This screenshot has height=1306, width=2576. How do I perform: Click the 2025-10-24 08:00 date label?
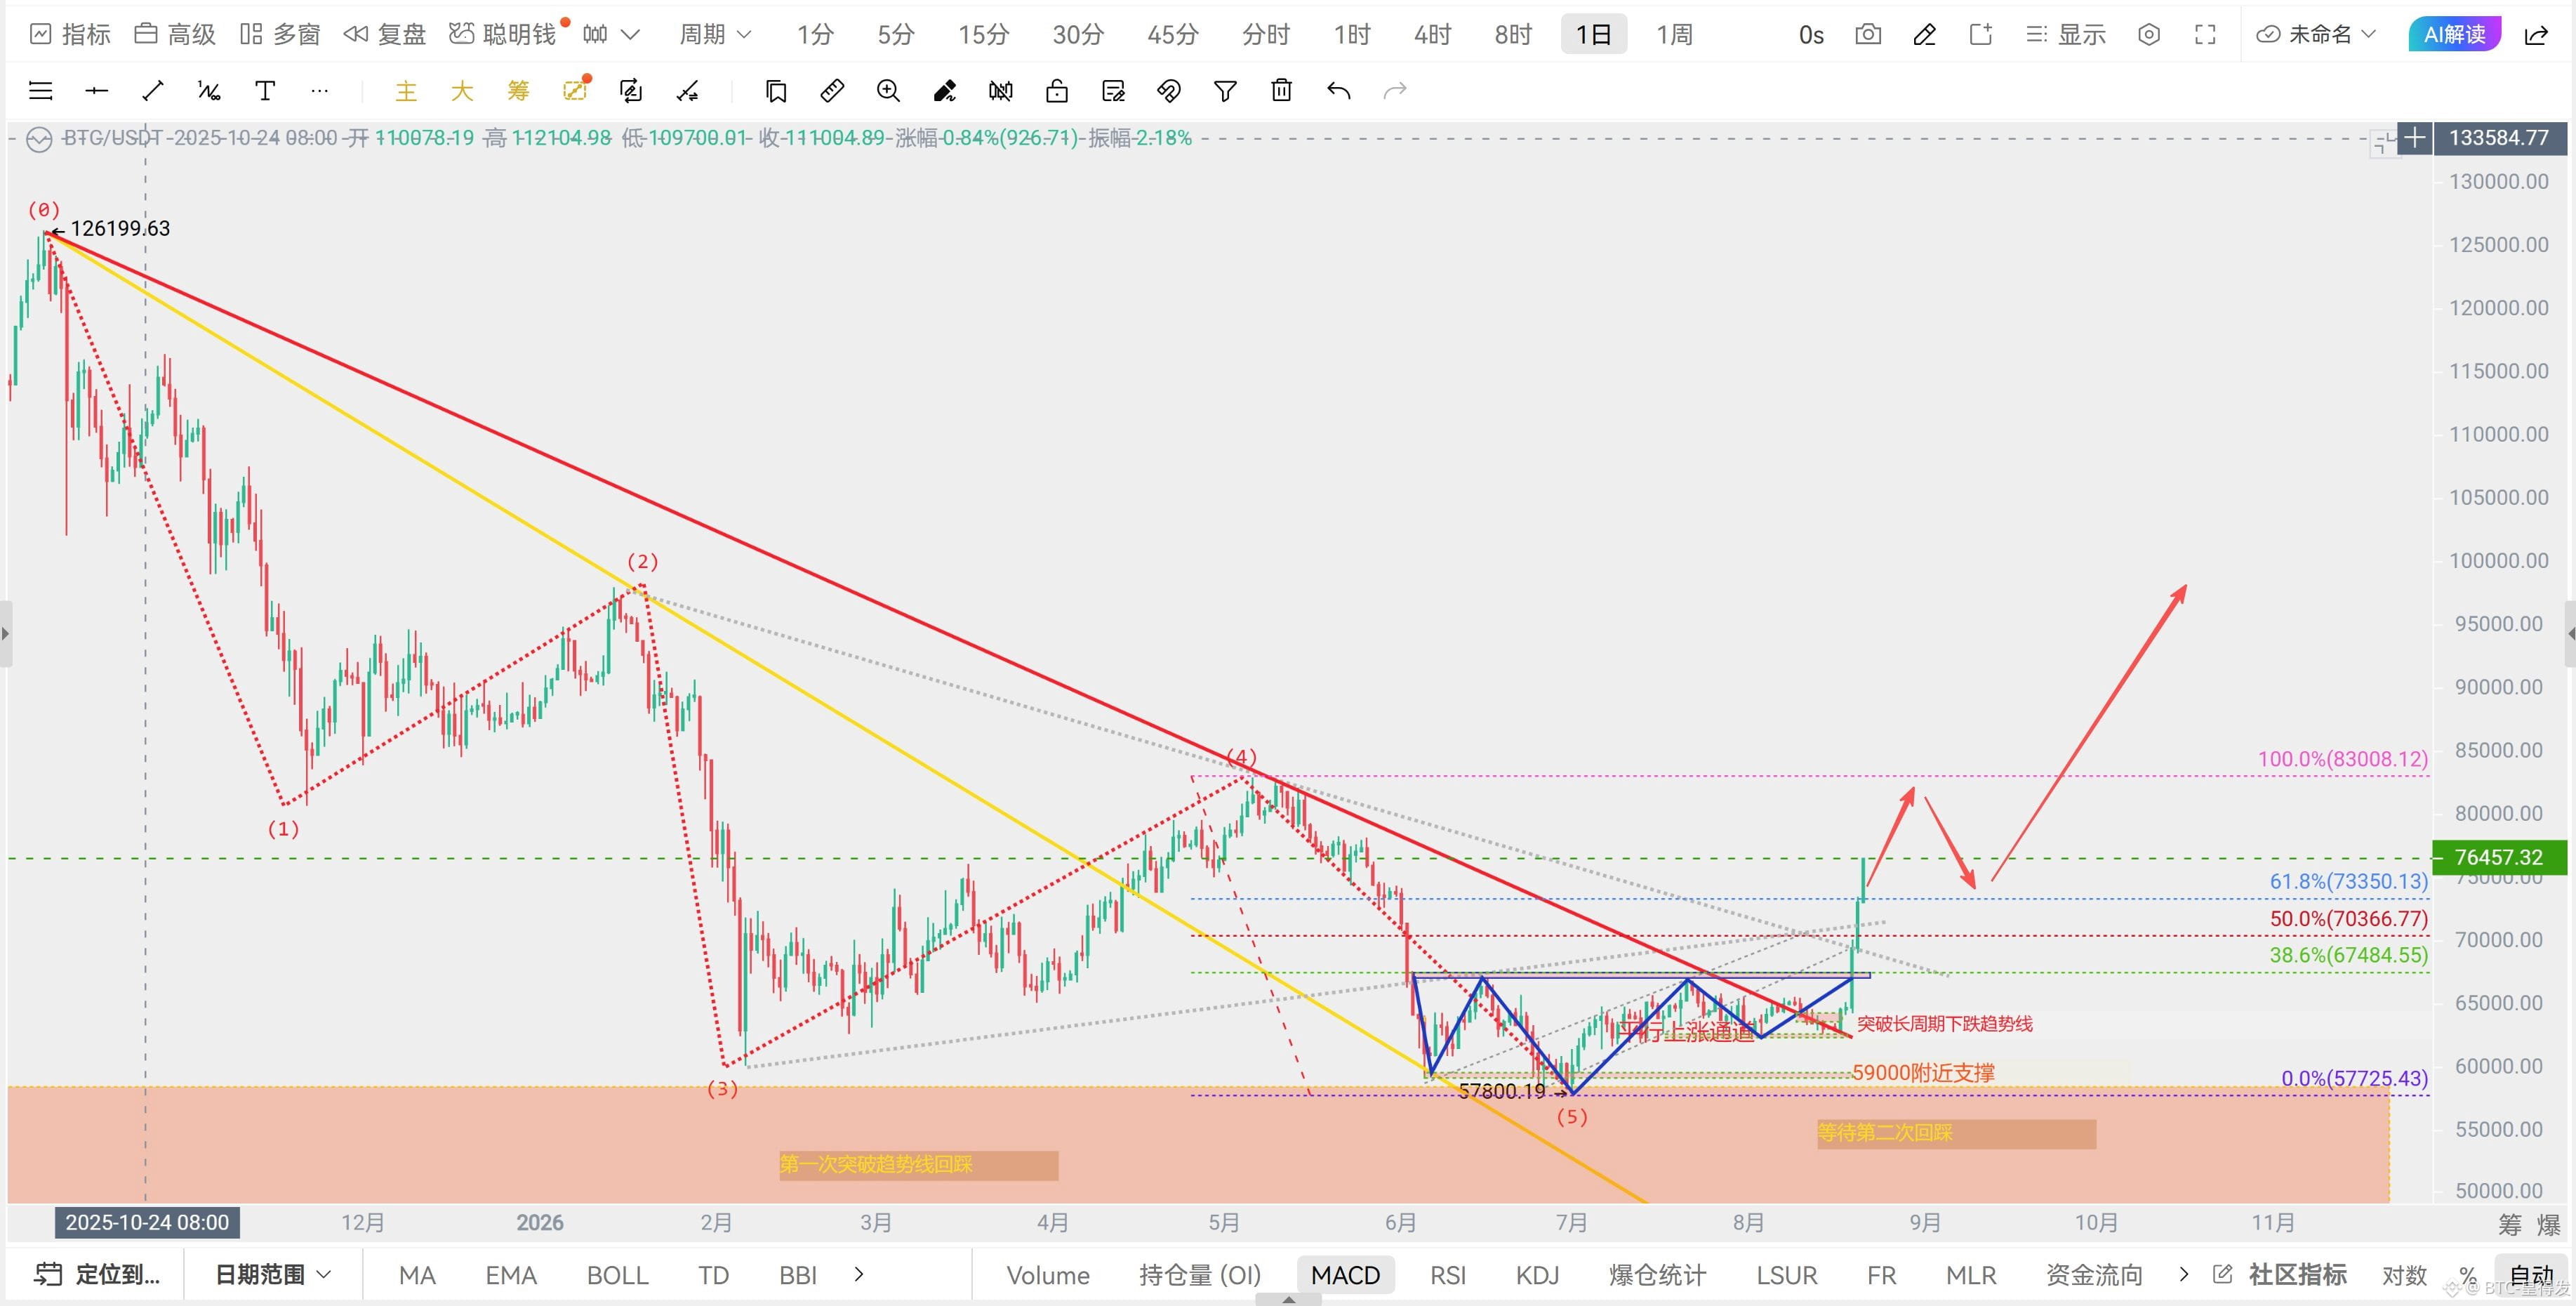click(147, 1222)
